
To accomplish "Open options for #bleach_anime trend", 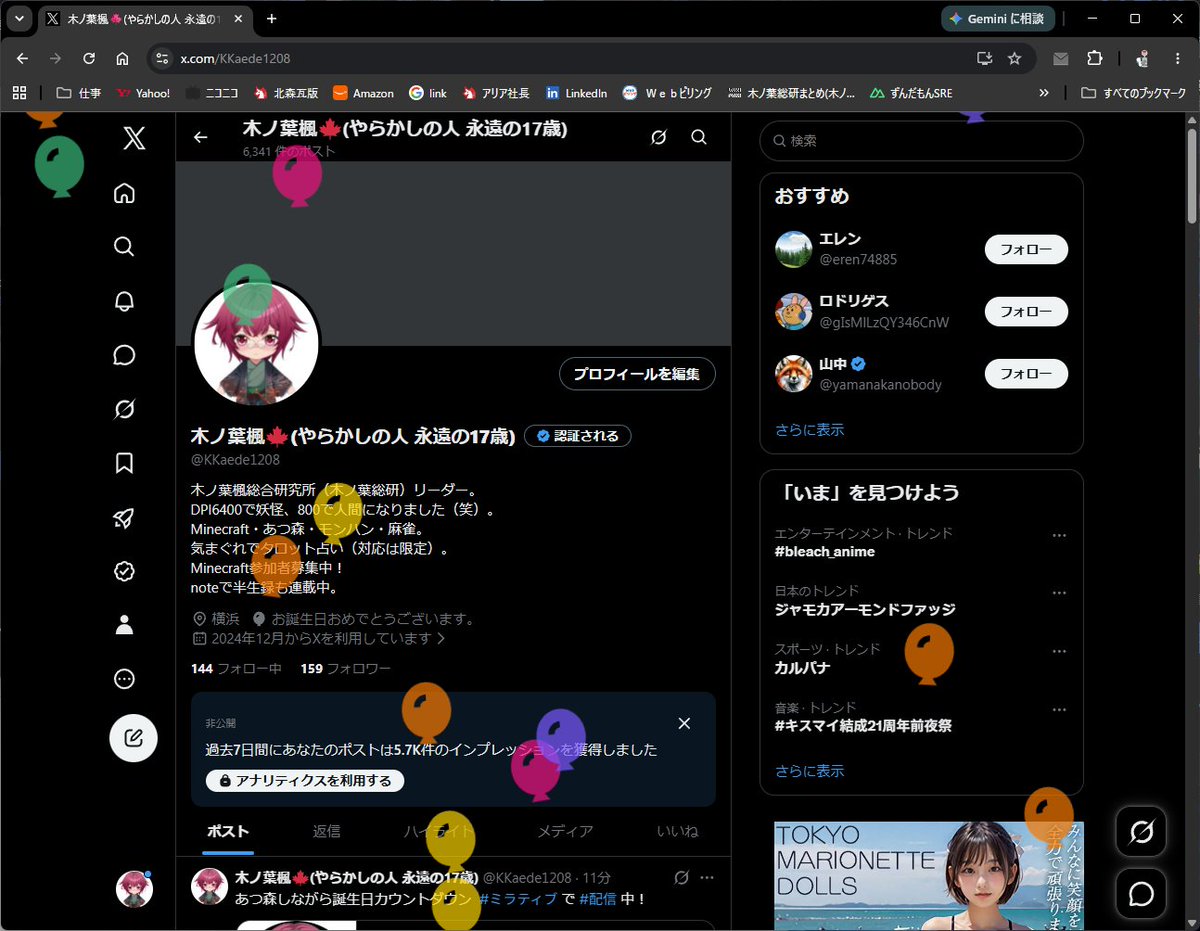I will coord(1059,535).
